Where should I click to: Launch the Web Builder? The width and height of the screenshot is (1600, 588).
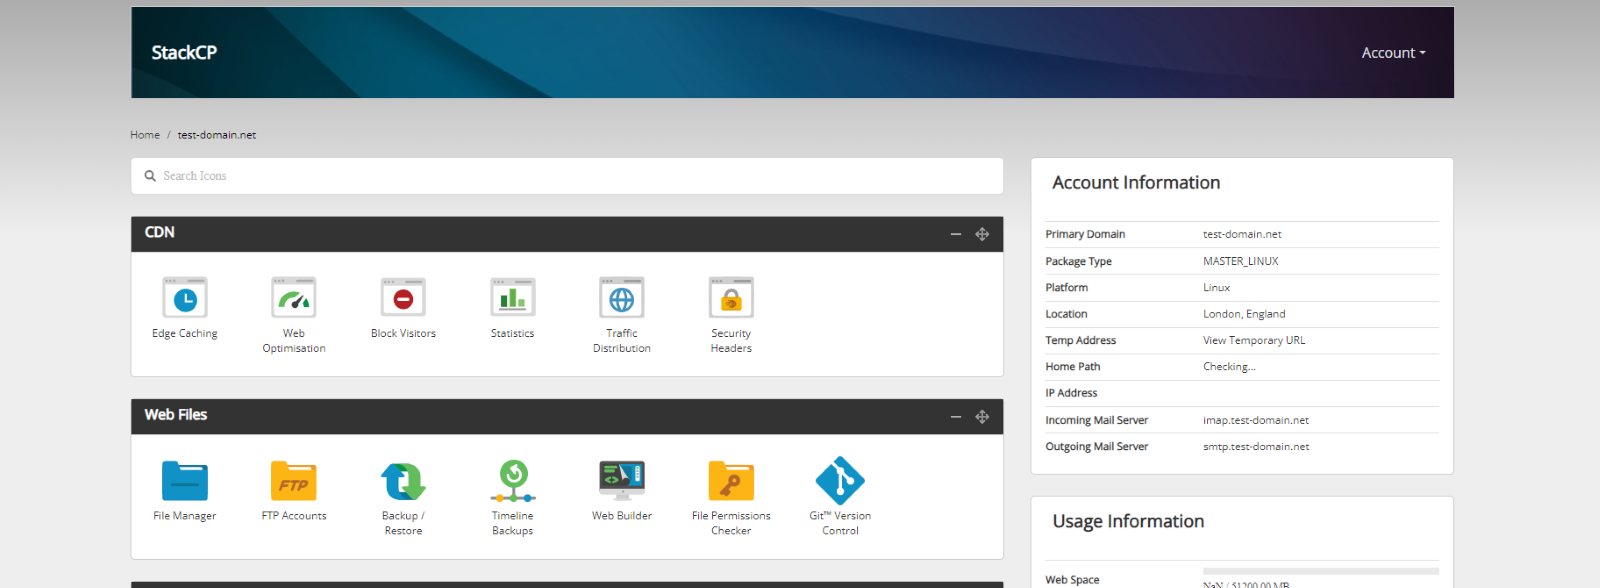click(621, 481)
